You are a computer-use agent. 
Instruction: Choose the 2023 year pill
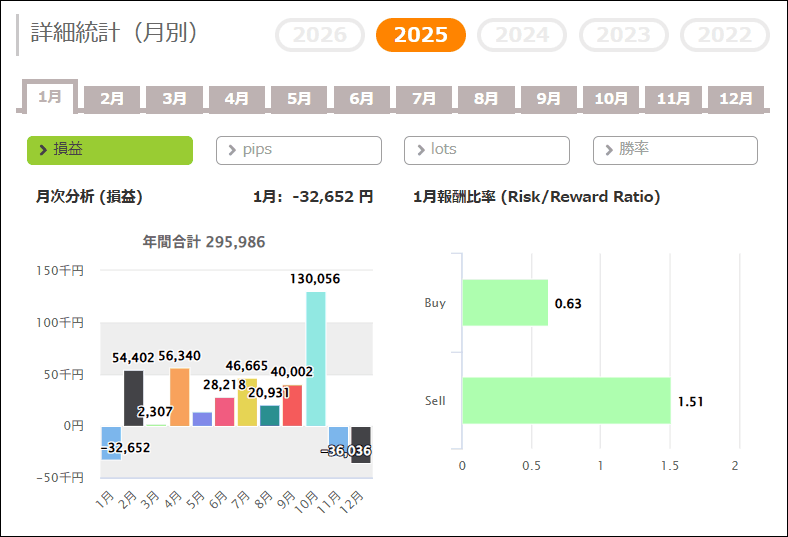click(x=624, y=35)
